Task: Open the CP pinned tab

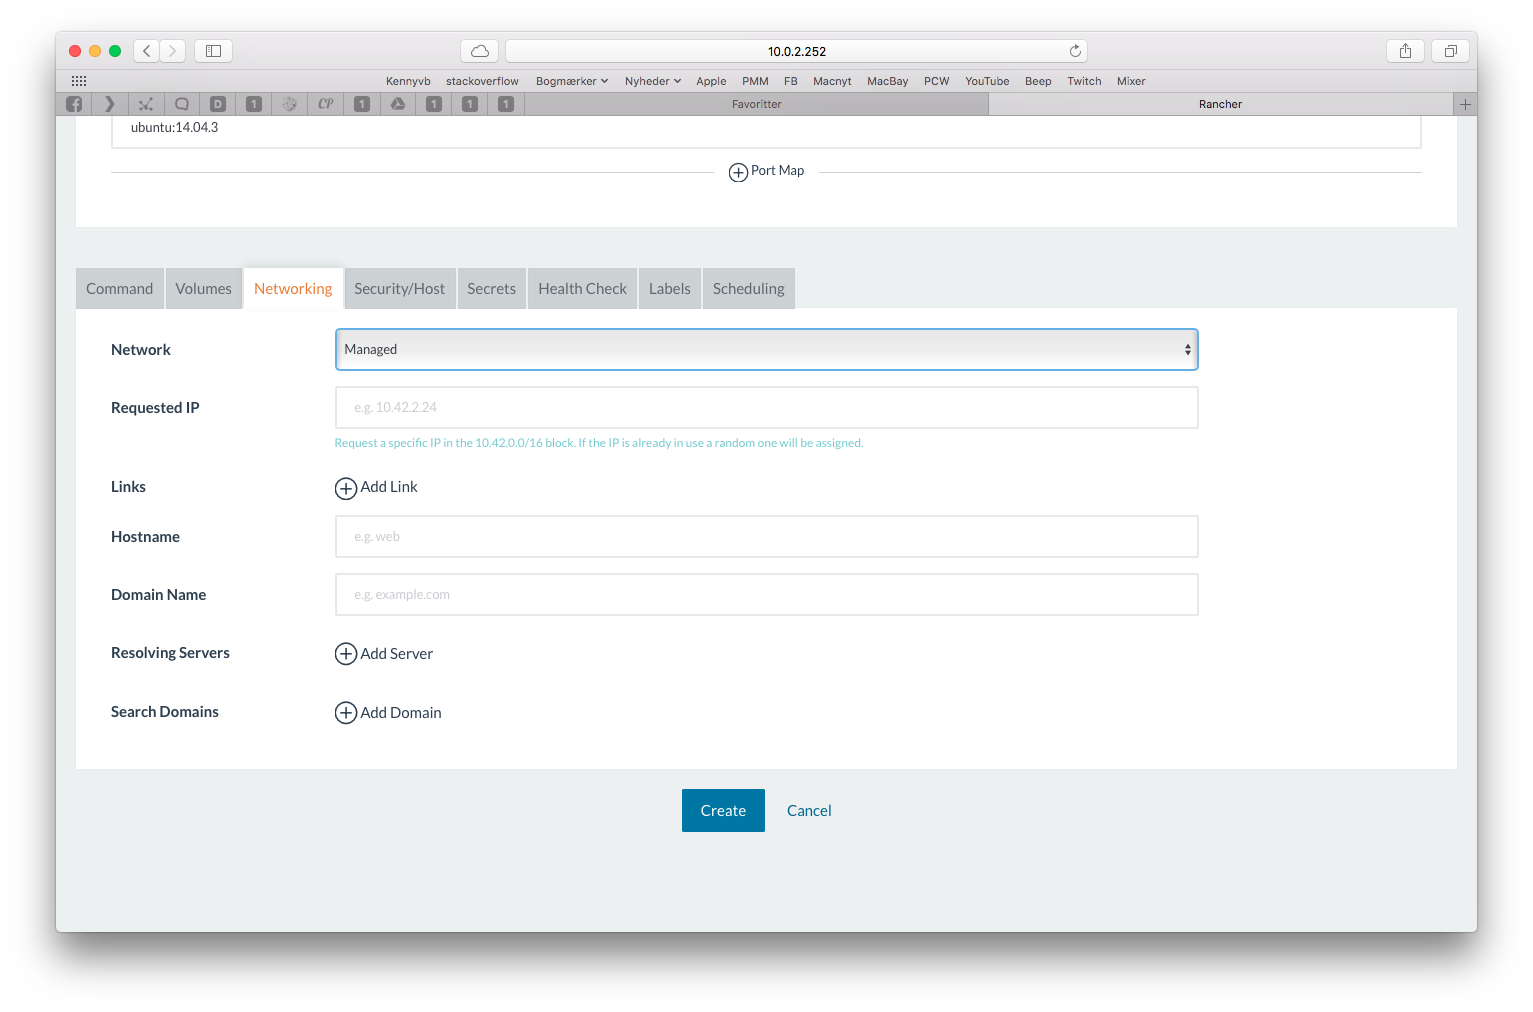Action: [x=326, y=104]
